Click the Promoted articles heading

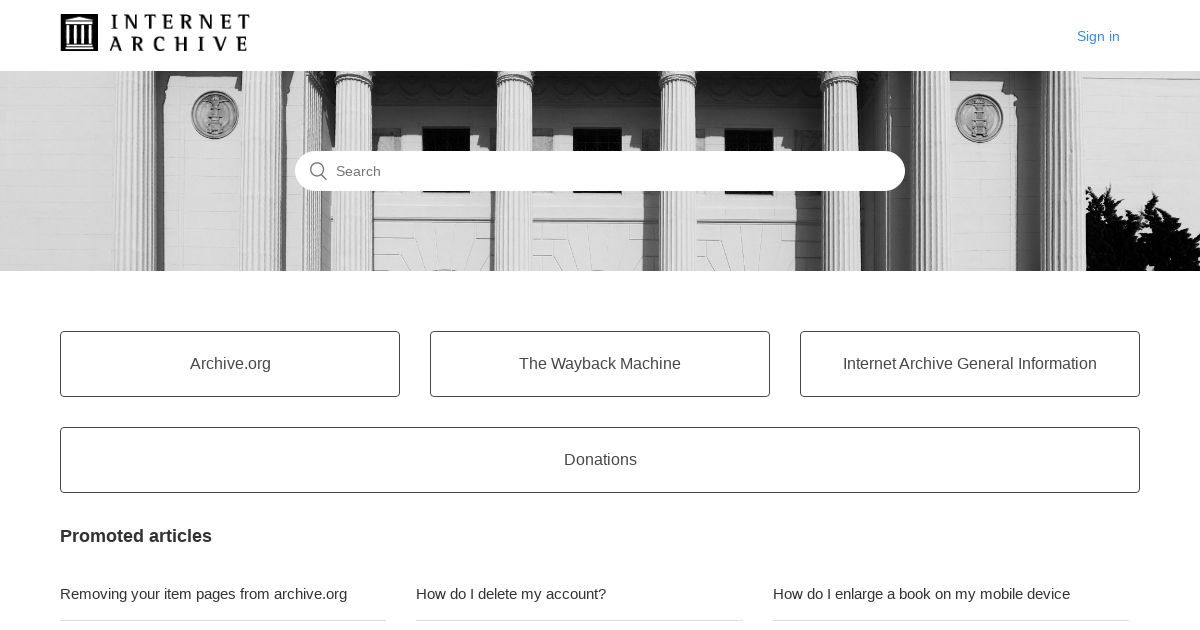(x=136, y=536)
